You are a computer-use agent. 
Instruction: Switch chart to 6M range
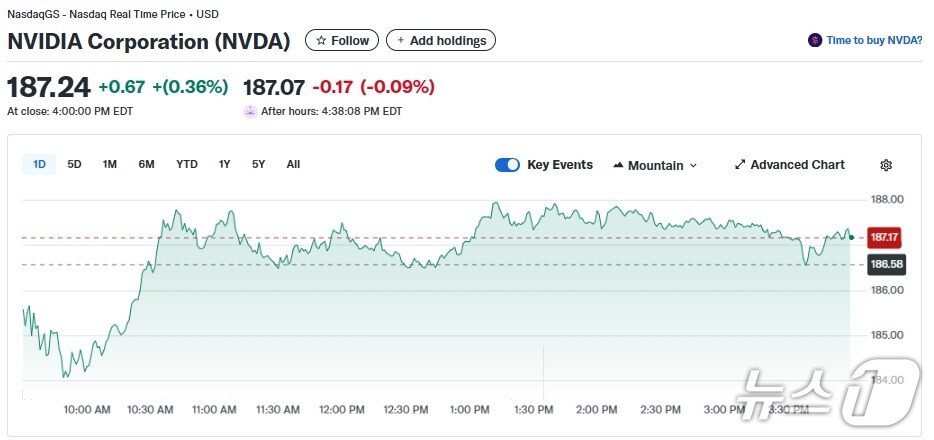click(x=146, y=164)
